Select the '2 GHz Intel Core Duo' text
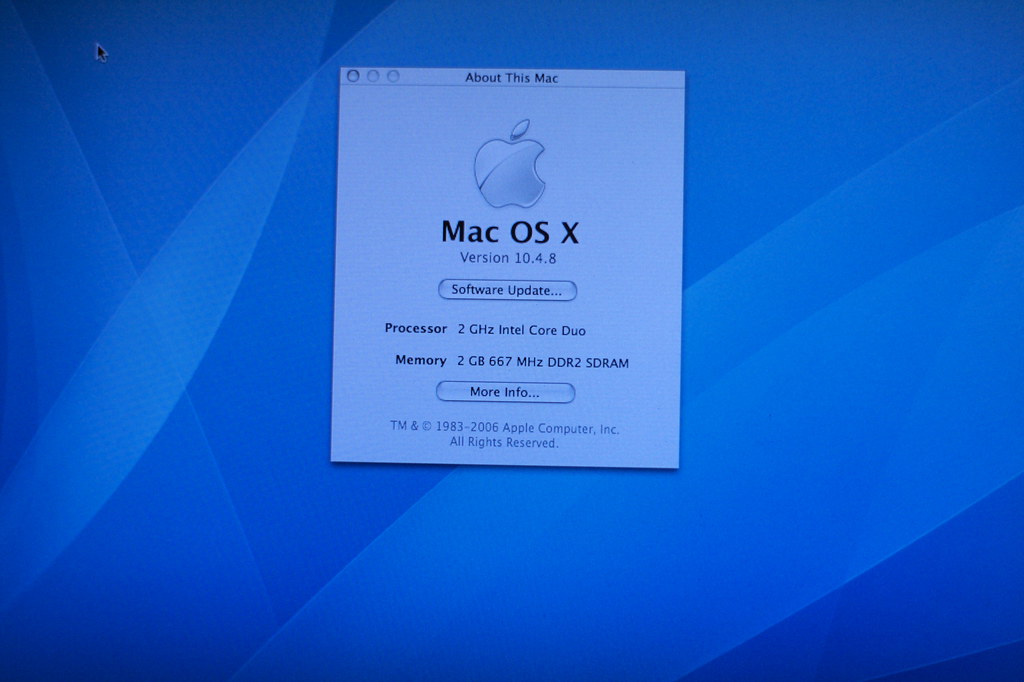Screen dimensions: 1024x682 tap(521, 330)
